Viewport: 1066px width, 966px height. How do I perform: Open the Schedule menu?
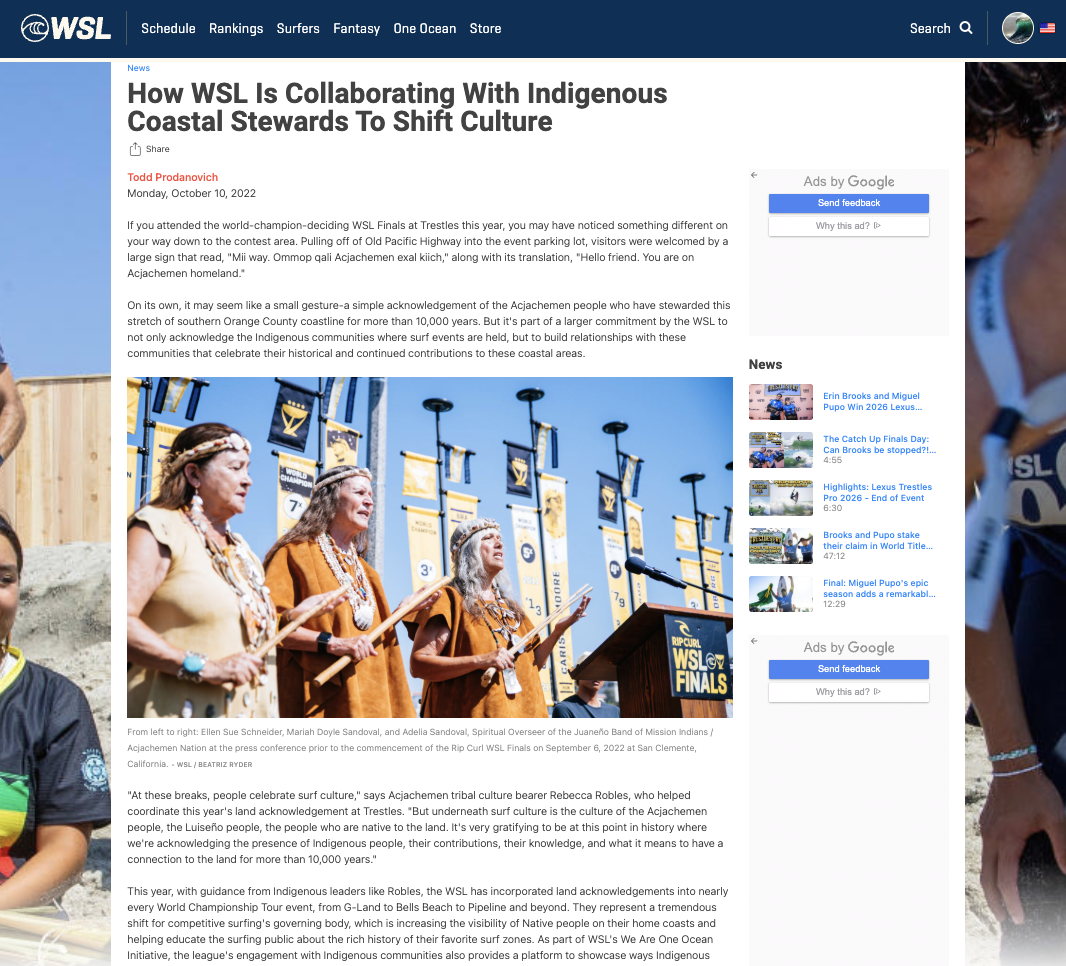[168, 29]
